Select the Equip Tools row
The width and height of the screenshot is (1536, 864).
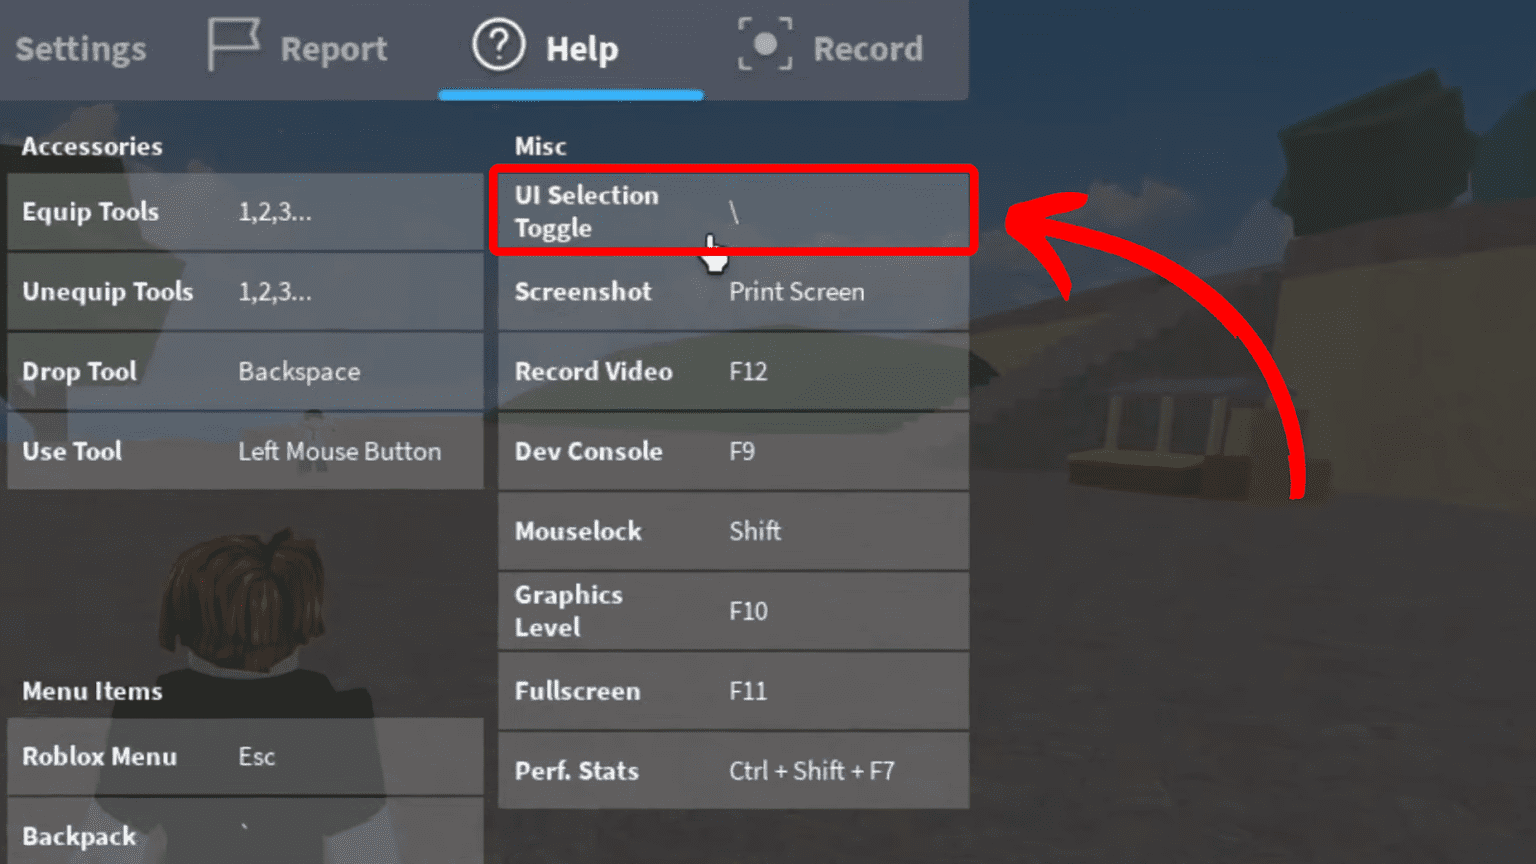[245, 211]
